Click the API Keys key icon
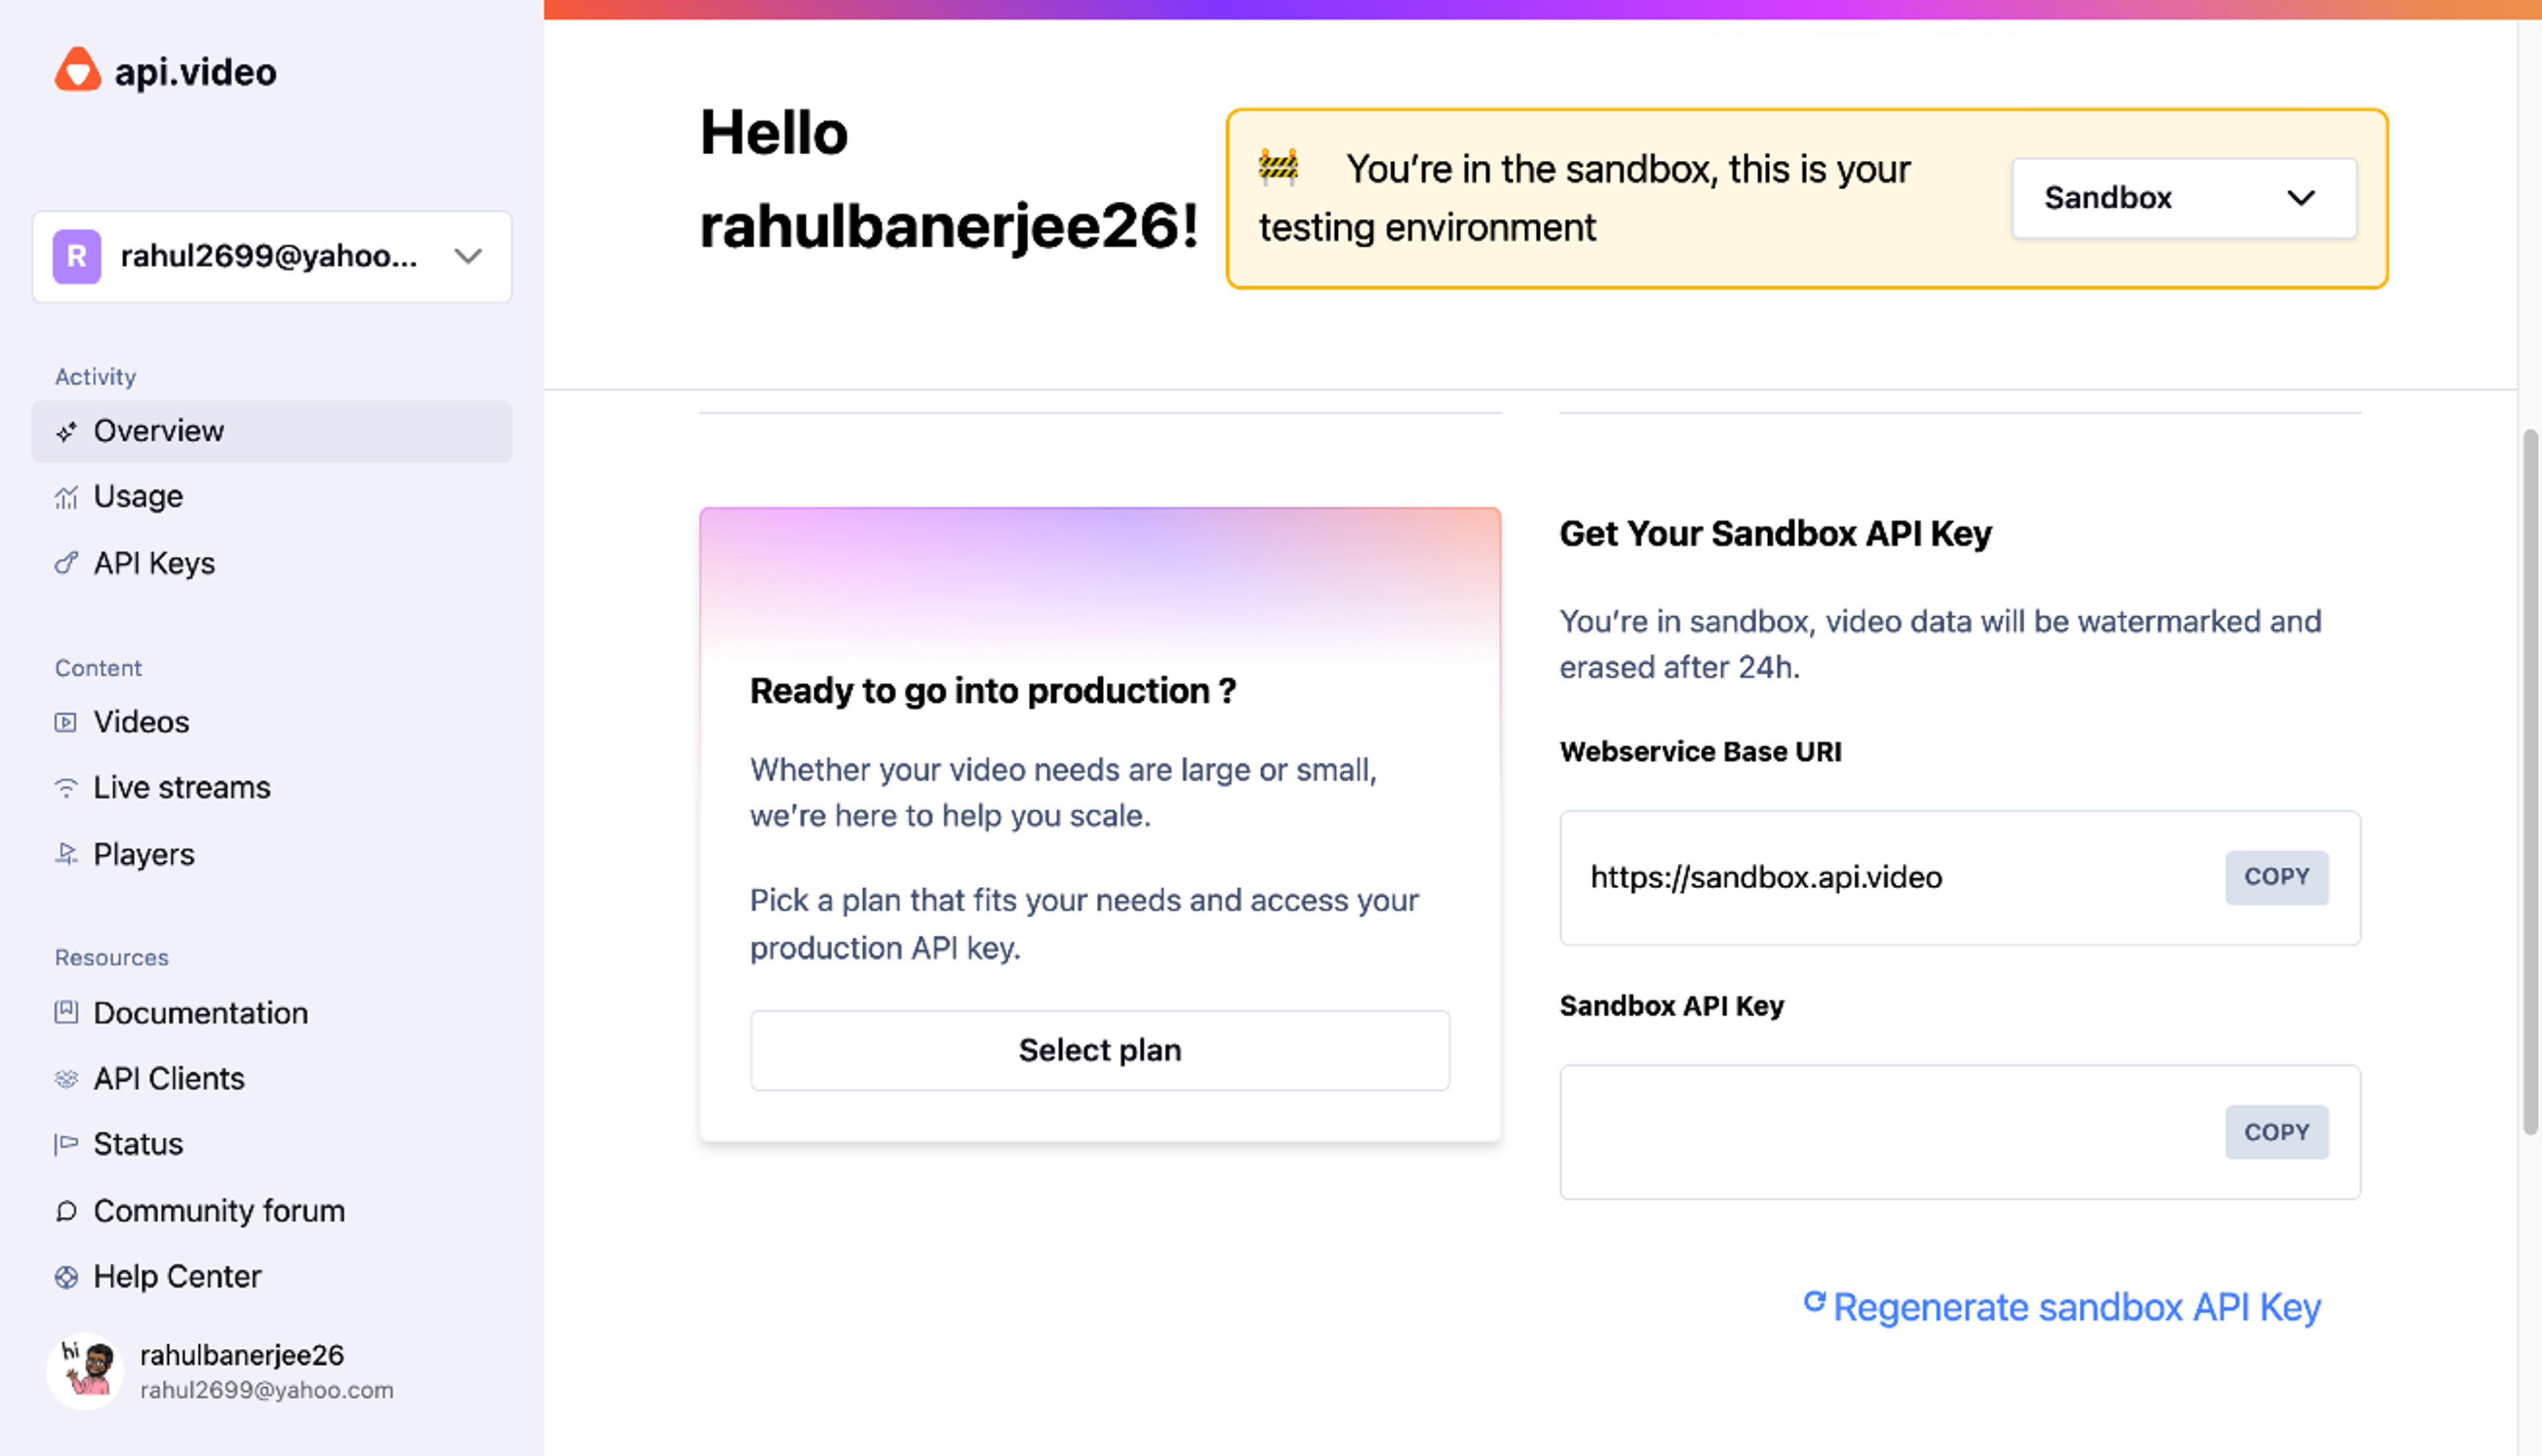The image size is (2542, 1456). (x=66, y=564)
